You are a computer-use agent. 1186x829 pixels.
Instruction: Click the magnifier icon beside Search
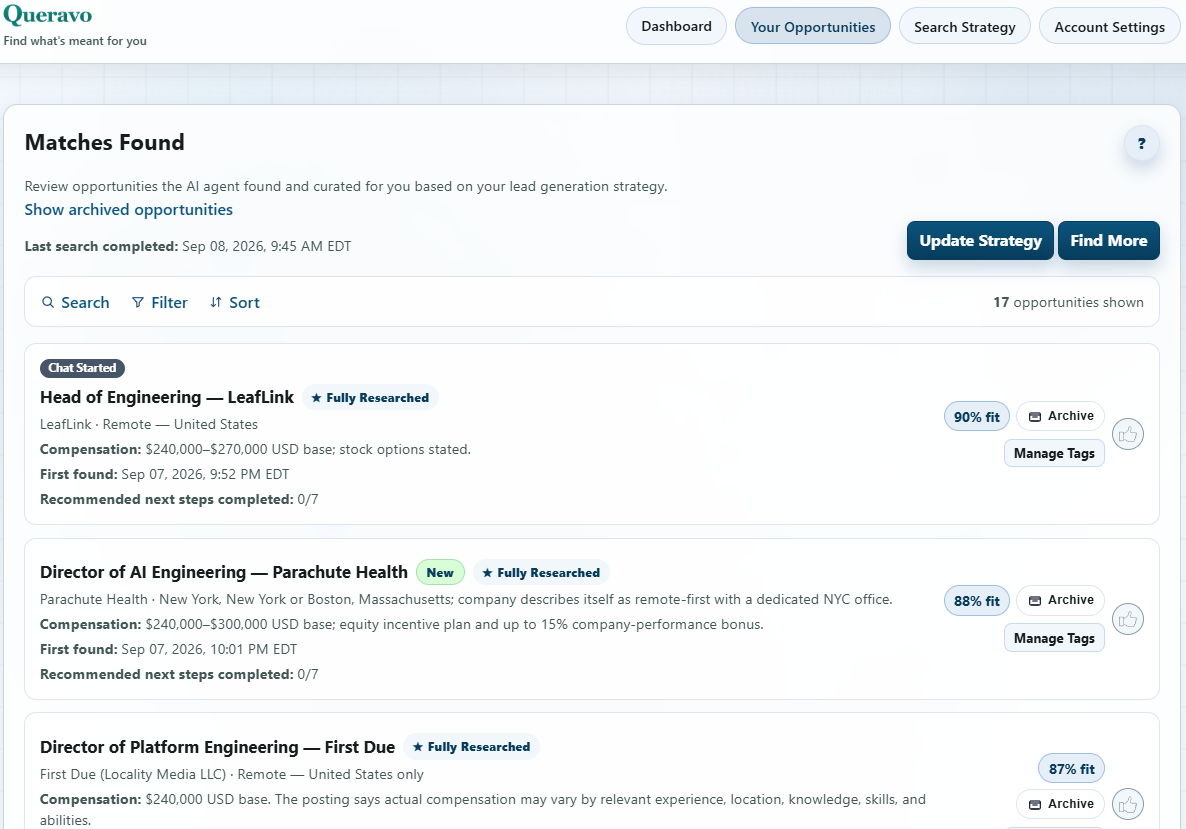click(48, 303)
